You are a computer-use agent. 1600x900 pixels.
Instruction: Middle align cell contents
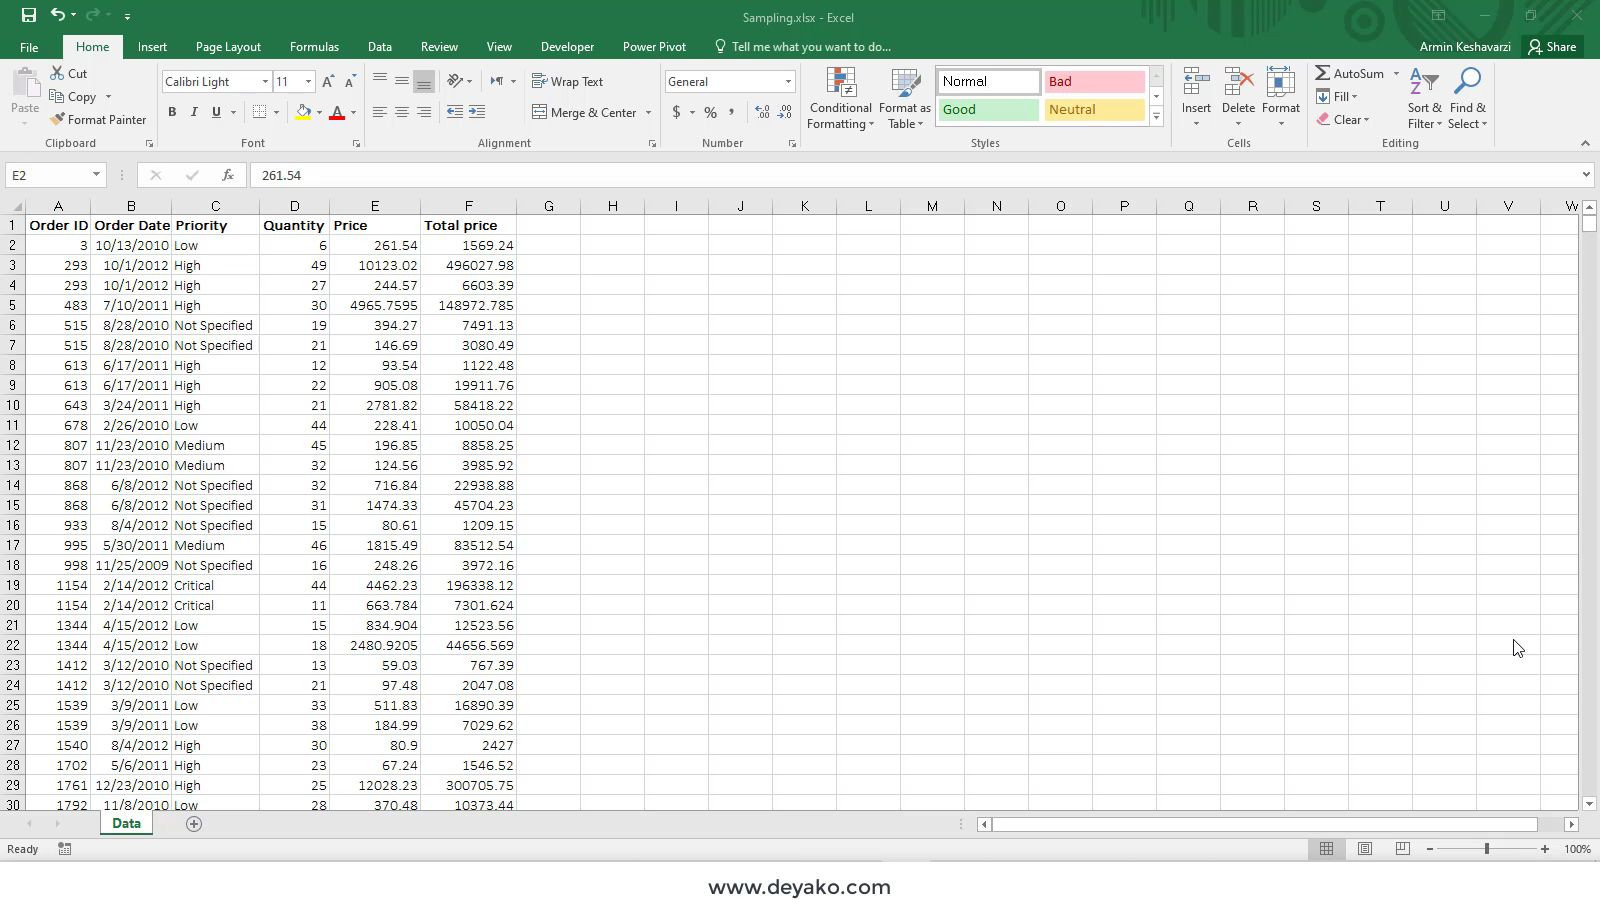pos(402,81)
